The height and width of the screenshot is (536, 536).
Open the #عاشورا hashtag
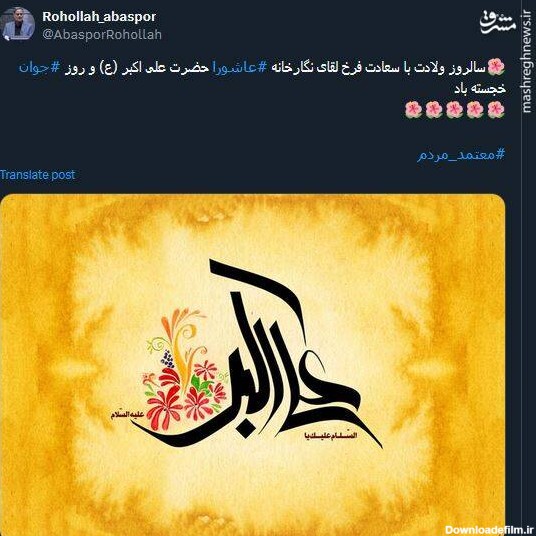tap(236, 67)
